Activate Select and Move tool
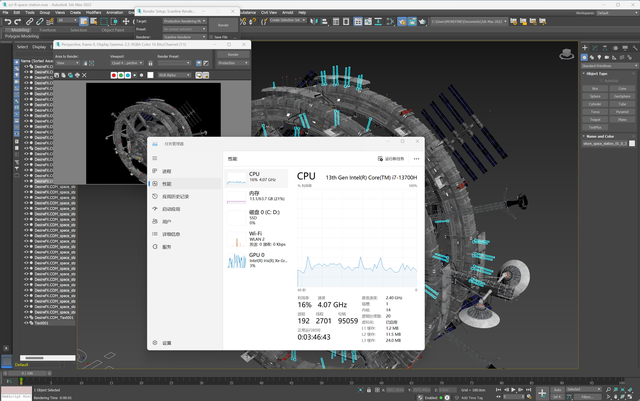Screen dimensions: 640x401 click(126, 22)
